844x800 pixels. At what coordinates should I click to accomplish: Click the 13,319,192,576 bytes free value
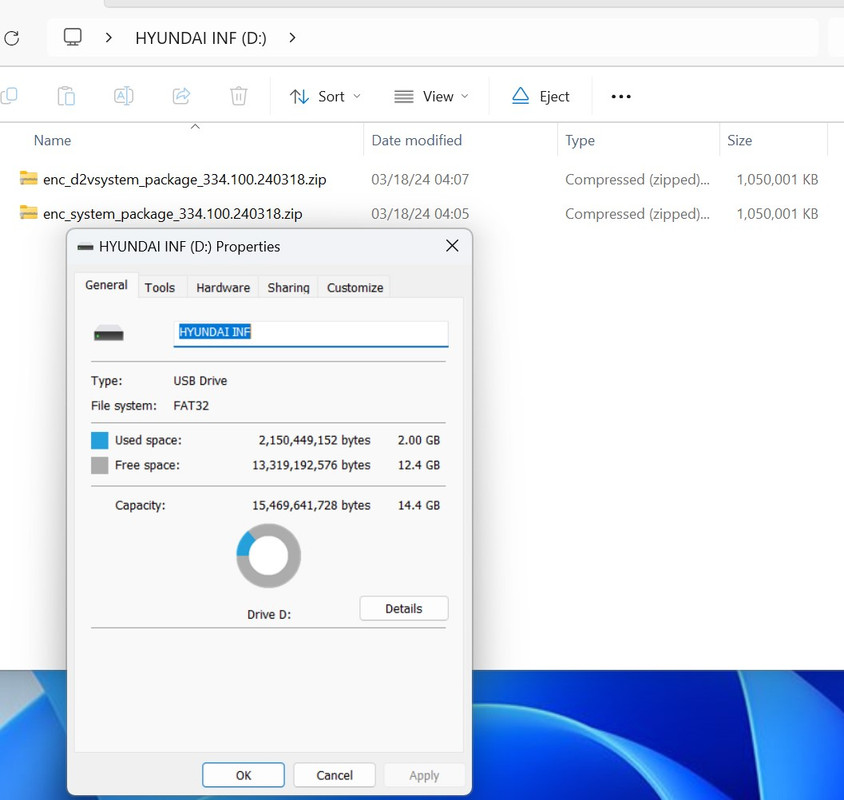click(x=311, y=465)
